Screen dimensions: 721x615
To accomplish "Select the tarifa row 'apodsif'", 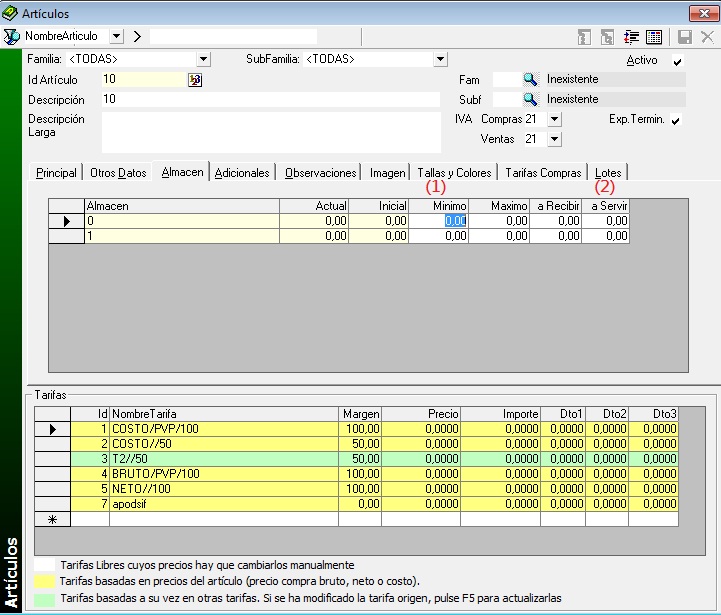I will [356, 504].
